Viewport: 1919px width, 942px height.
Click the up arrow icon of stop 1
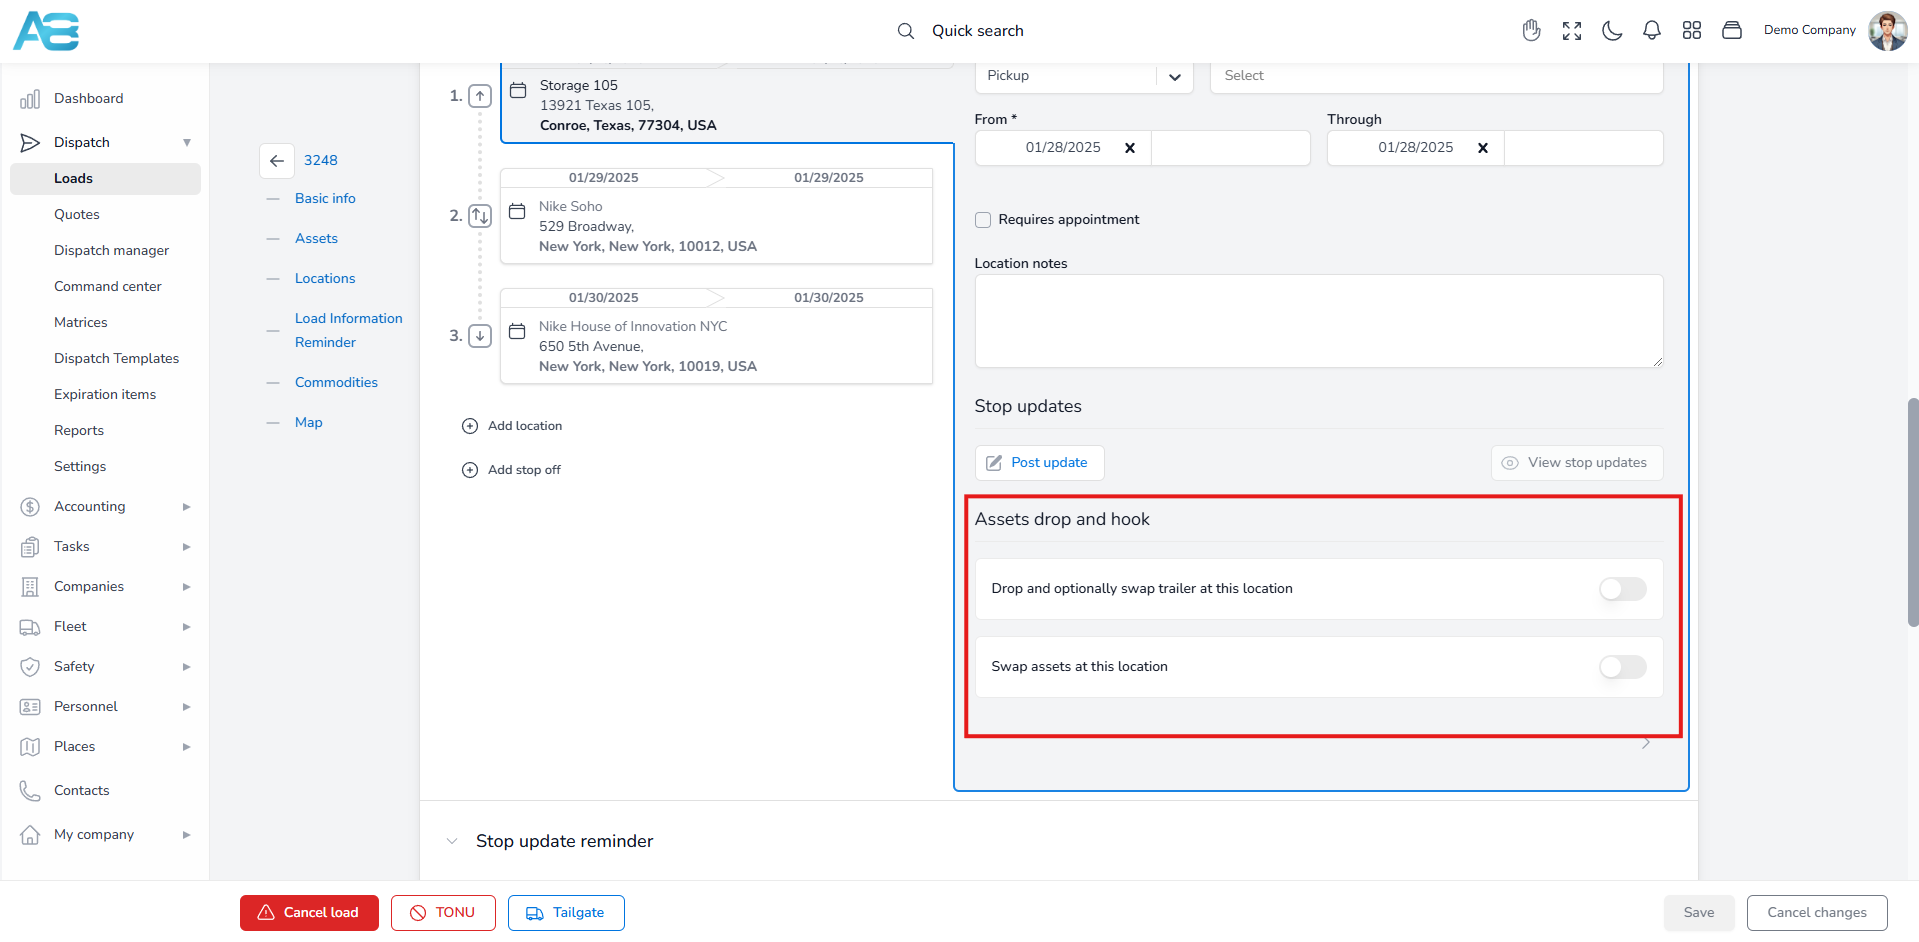(480, 96)
